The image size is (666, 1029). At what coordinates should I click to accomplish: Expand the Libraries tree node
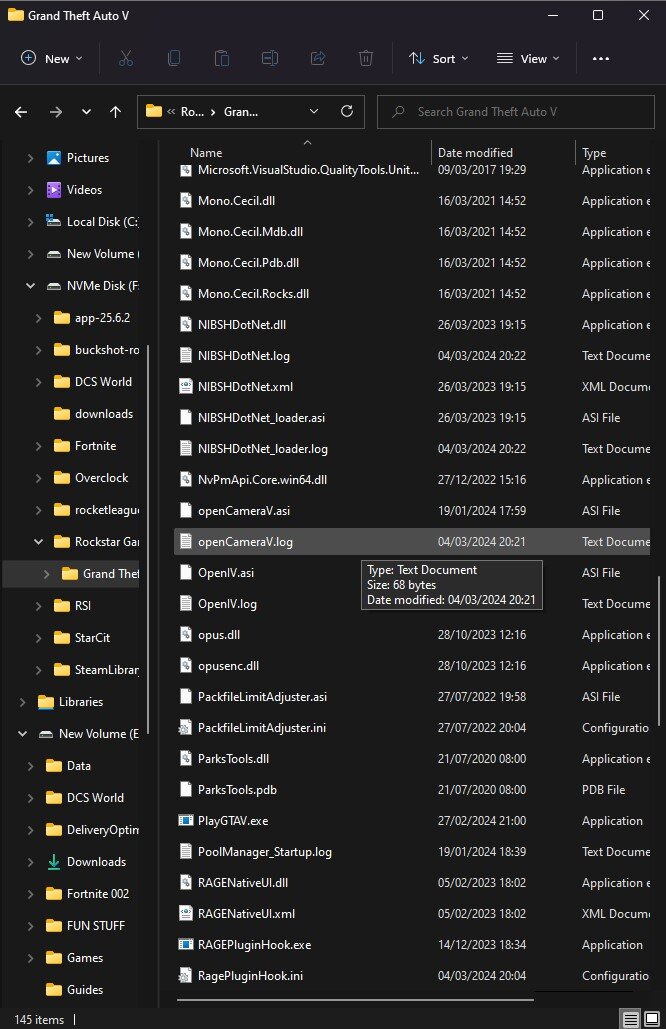(22, 702)
